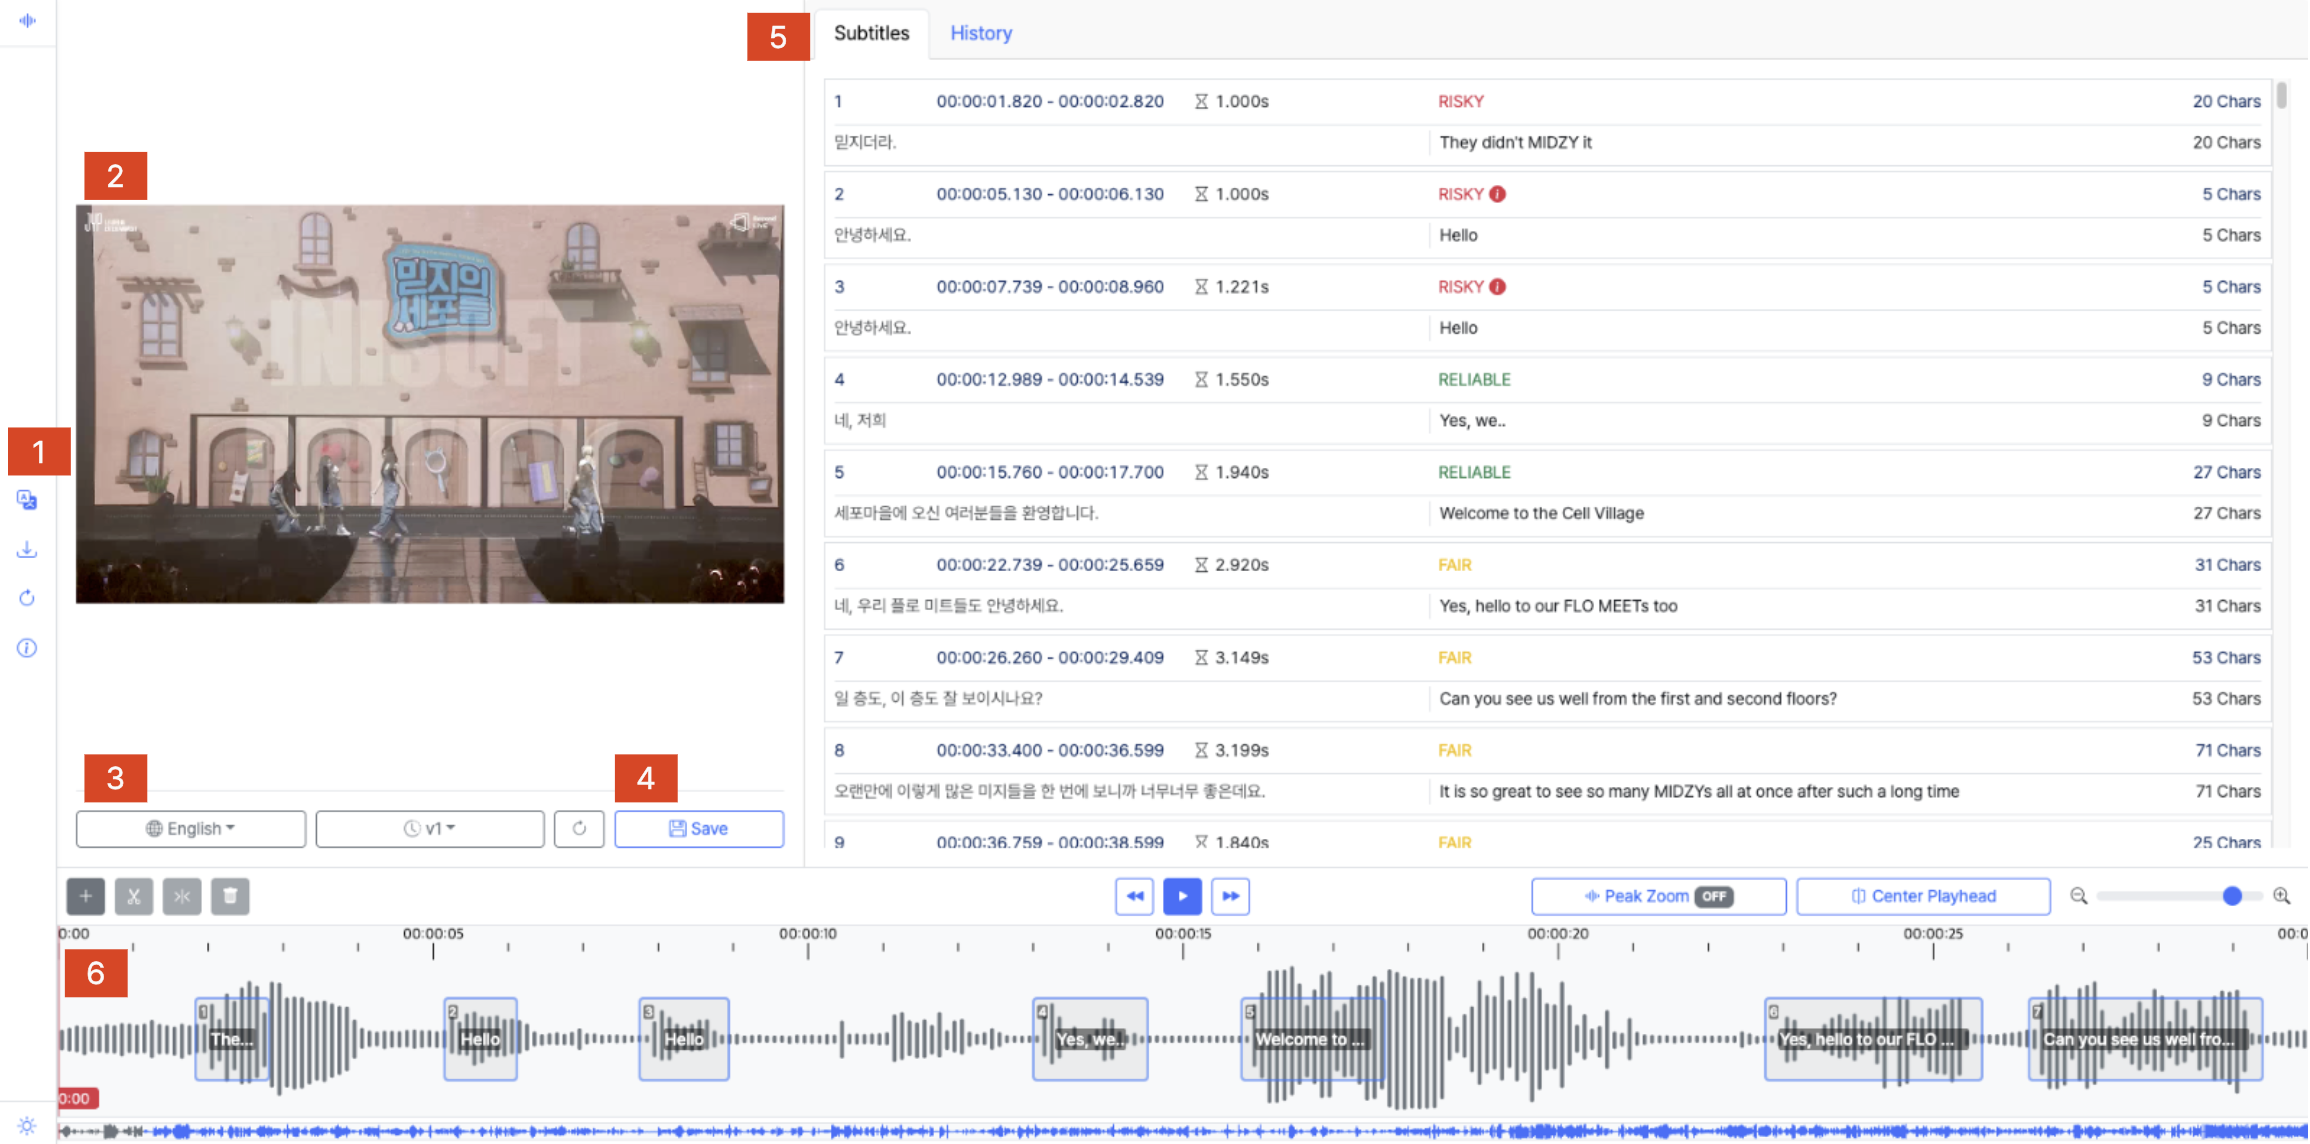
Task: Click the Center Playhead button
Action: 1924,896
